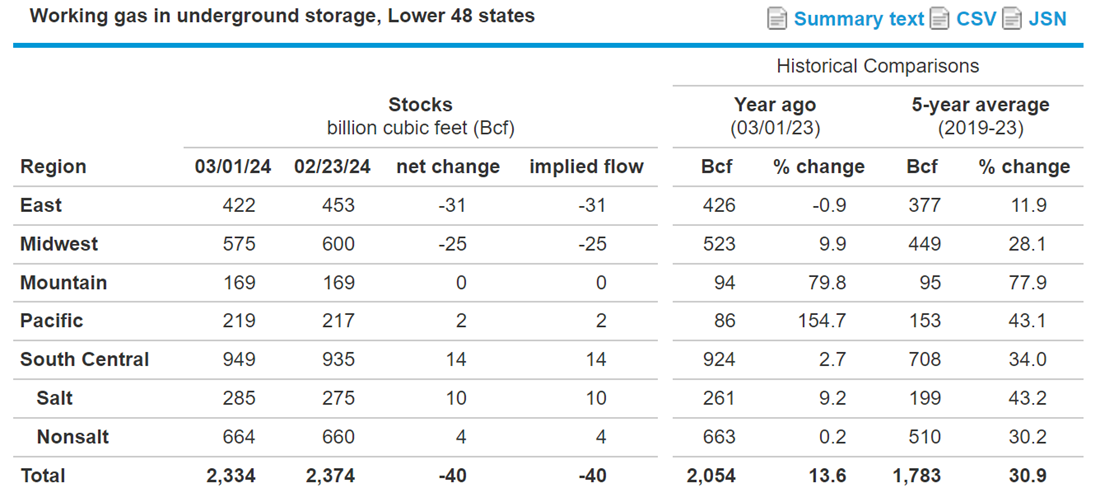Click the Total stocks value 2,334
Screen dimensions: 1100x488
tap(231, 476)
